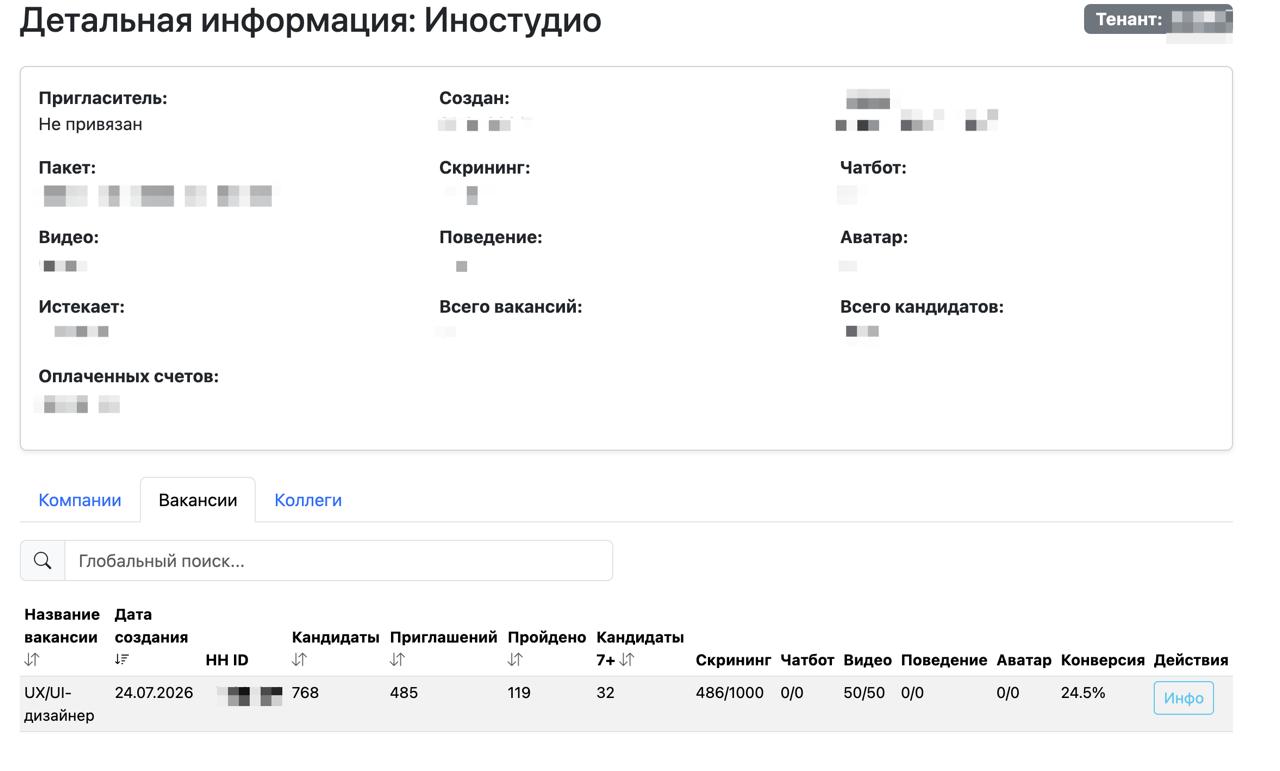Sort the first Кандидаты column via its arrows
Screen dimensions: 1280x771
(299, 660)
